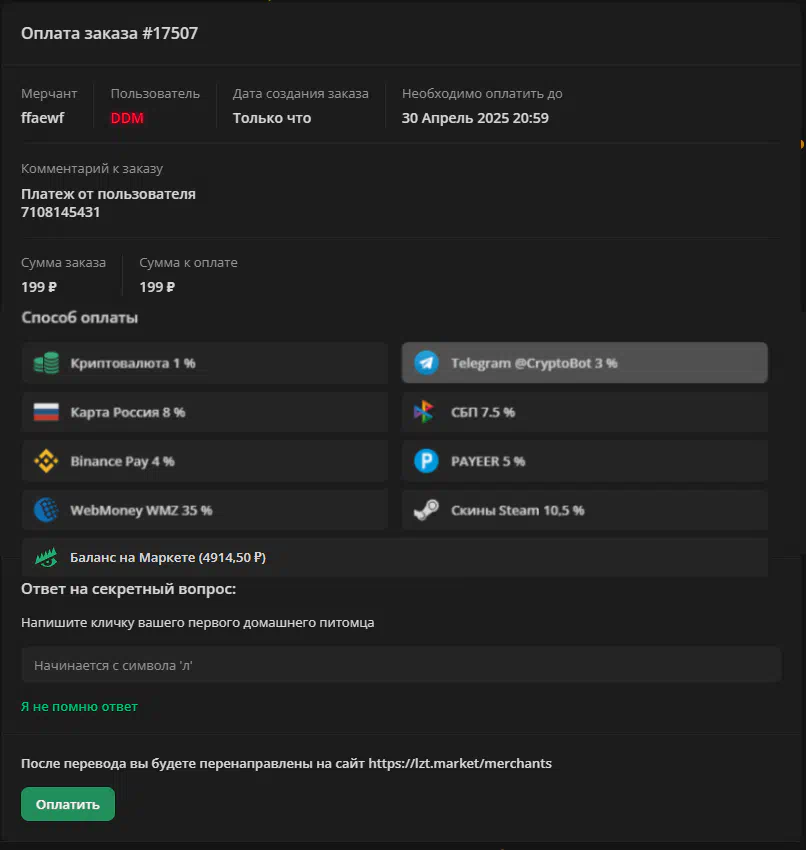Pay with Баланс на Маркете

point(395,557)
